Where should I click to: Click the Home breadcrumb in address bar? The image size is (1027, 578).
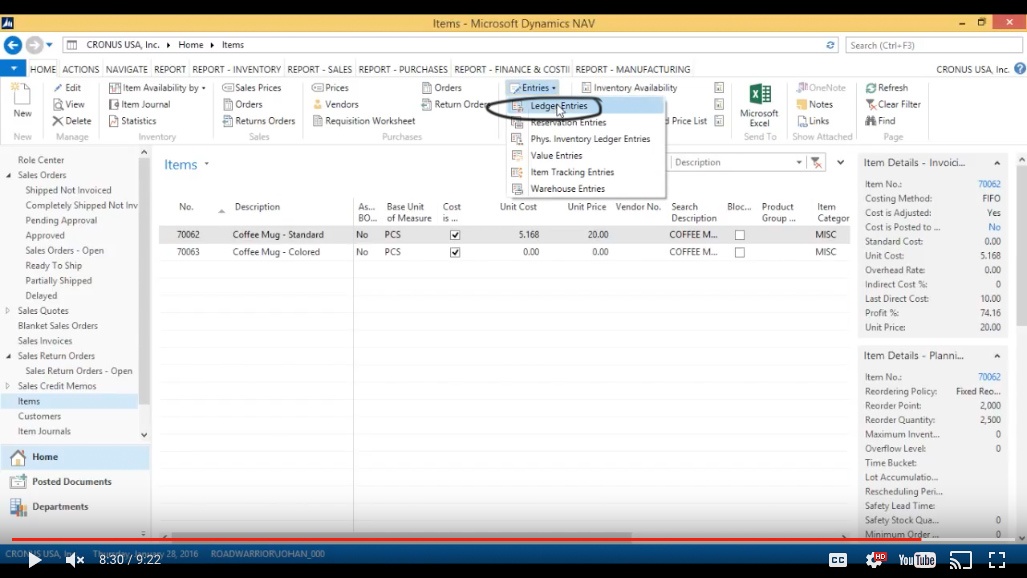pyautogui.click(x=191, y=45)
